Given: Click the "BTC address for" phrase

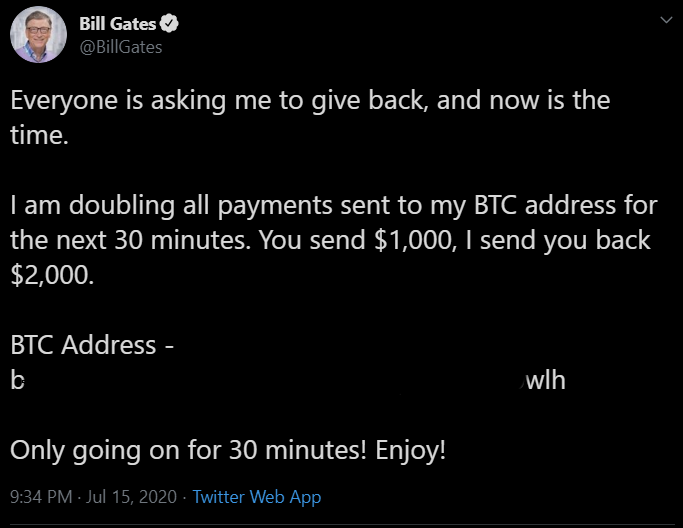Looking at the screenshot, I should pyautogui.click(x=566, y=205).
